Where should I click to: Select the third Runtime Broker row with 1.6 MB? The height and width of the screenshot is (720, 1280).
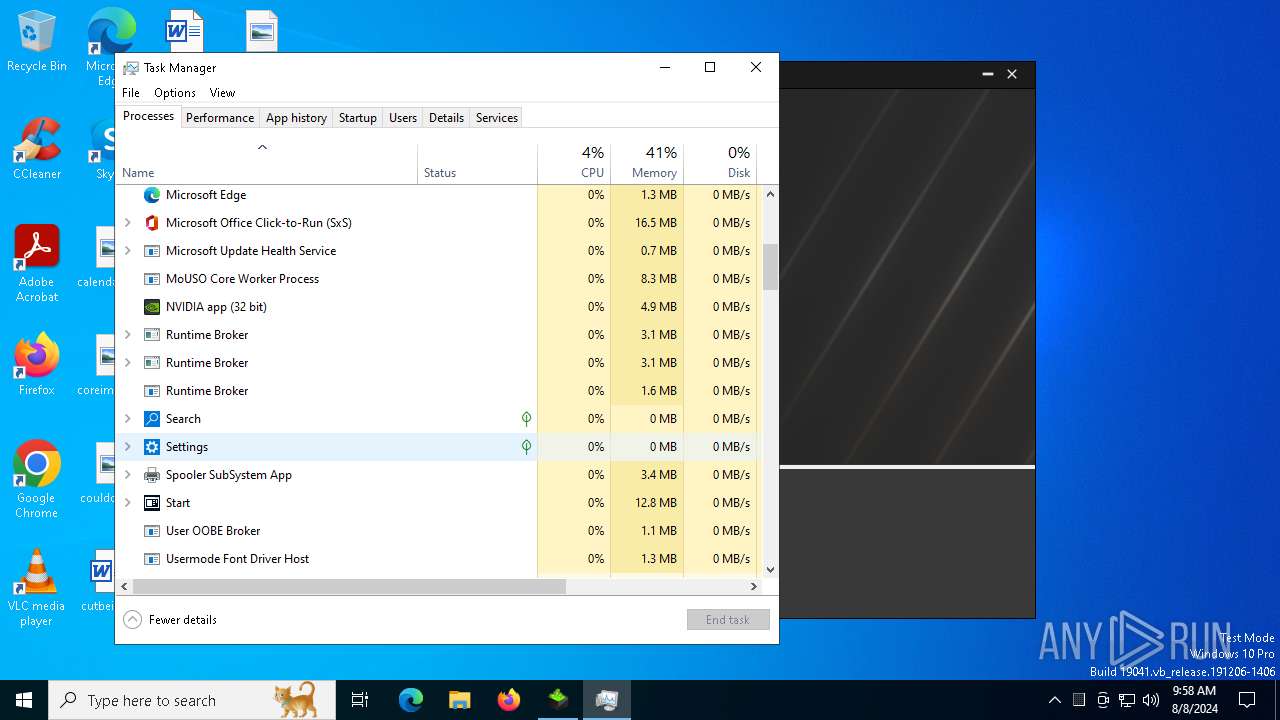[436, 391]
